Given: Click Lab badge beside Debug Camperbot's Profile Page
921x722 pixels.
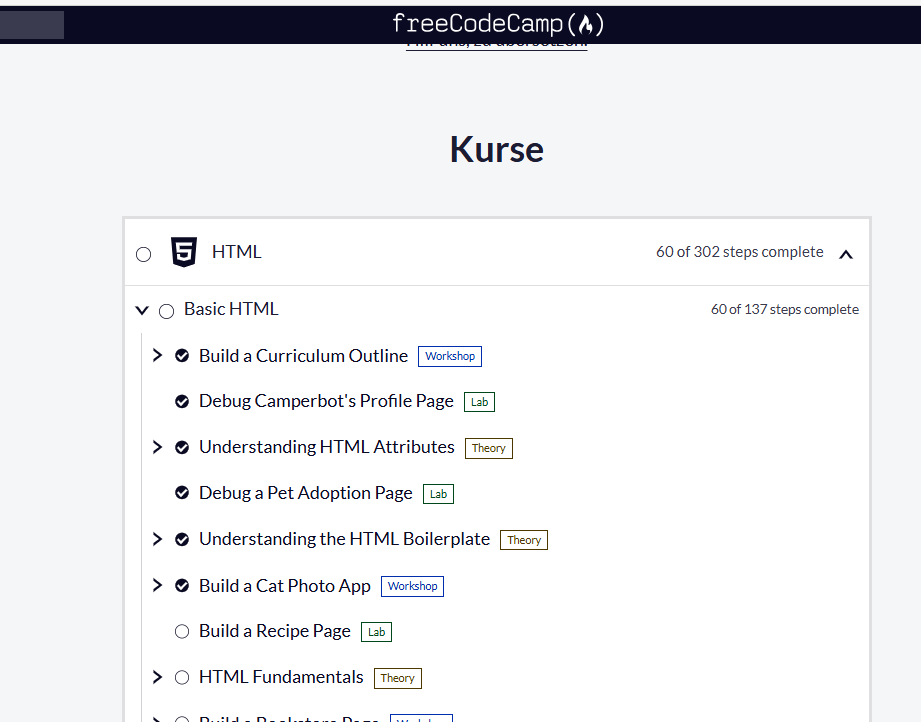Looking at the screenshot, I should click(479, 402).
